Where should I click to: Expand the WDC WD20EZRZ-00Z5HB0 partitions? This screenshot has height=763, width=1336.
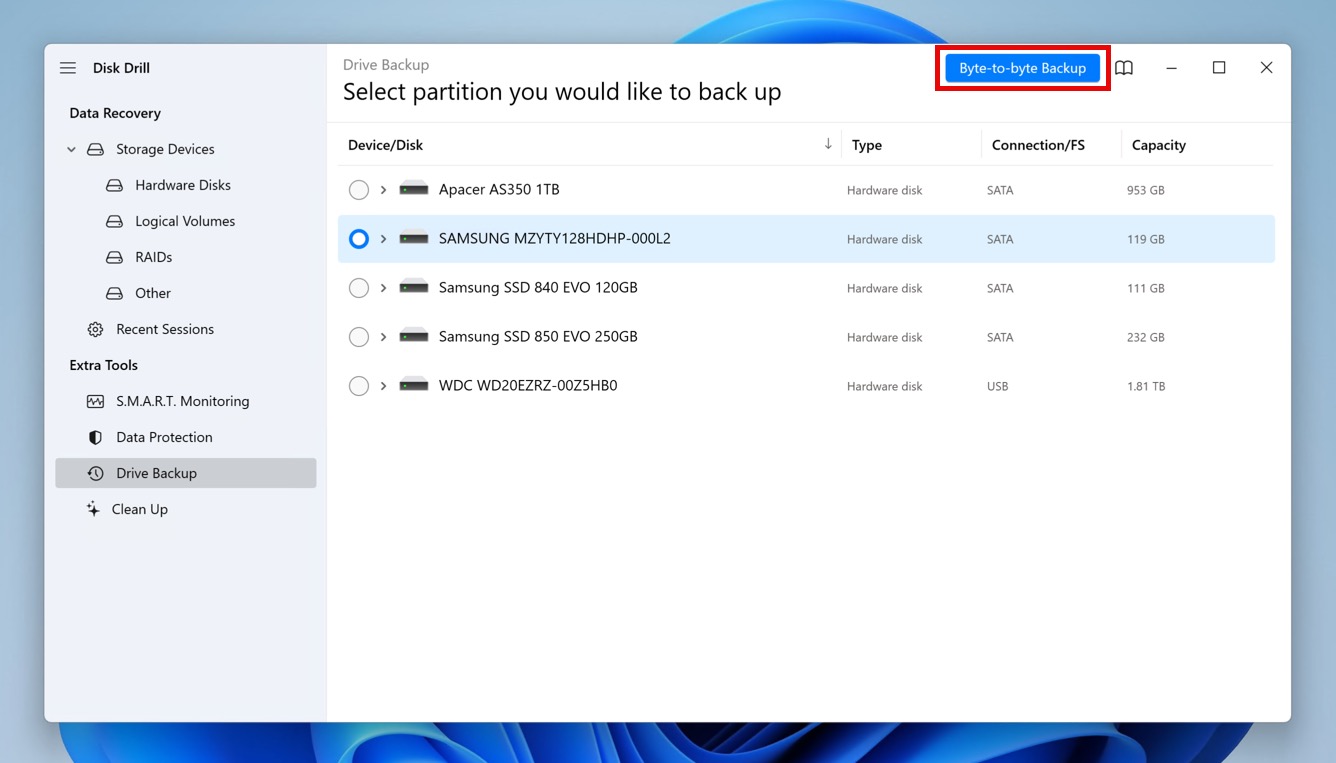click(x=383, y=386)
